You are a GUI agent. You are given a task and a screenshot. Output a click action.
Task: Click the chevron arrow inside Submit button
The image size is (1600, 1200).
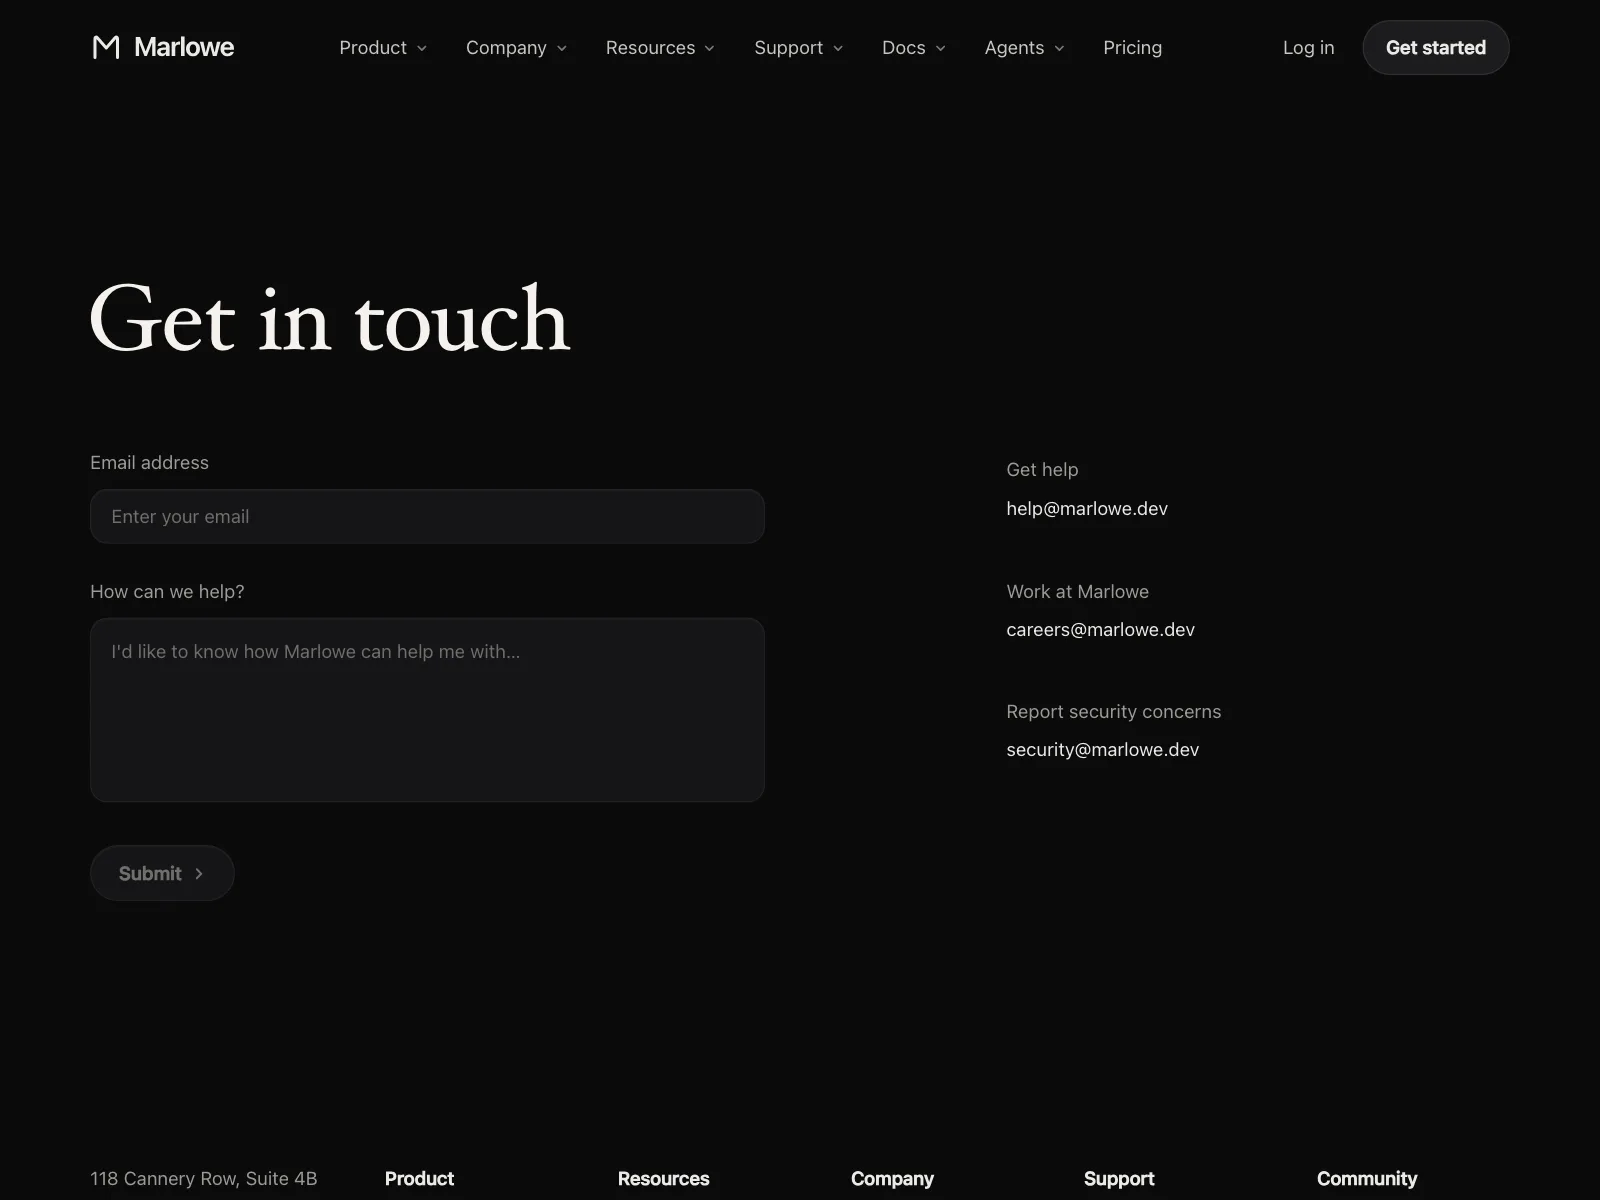pos(199,874)
